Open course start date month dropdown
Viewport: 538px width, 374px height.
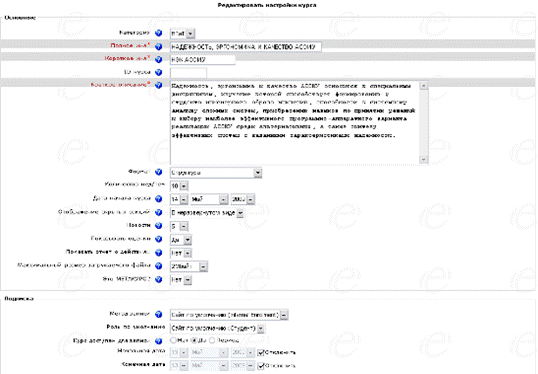click(209, 199)
